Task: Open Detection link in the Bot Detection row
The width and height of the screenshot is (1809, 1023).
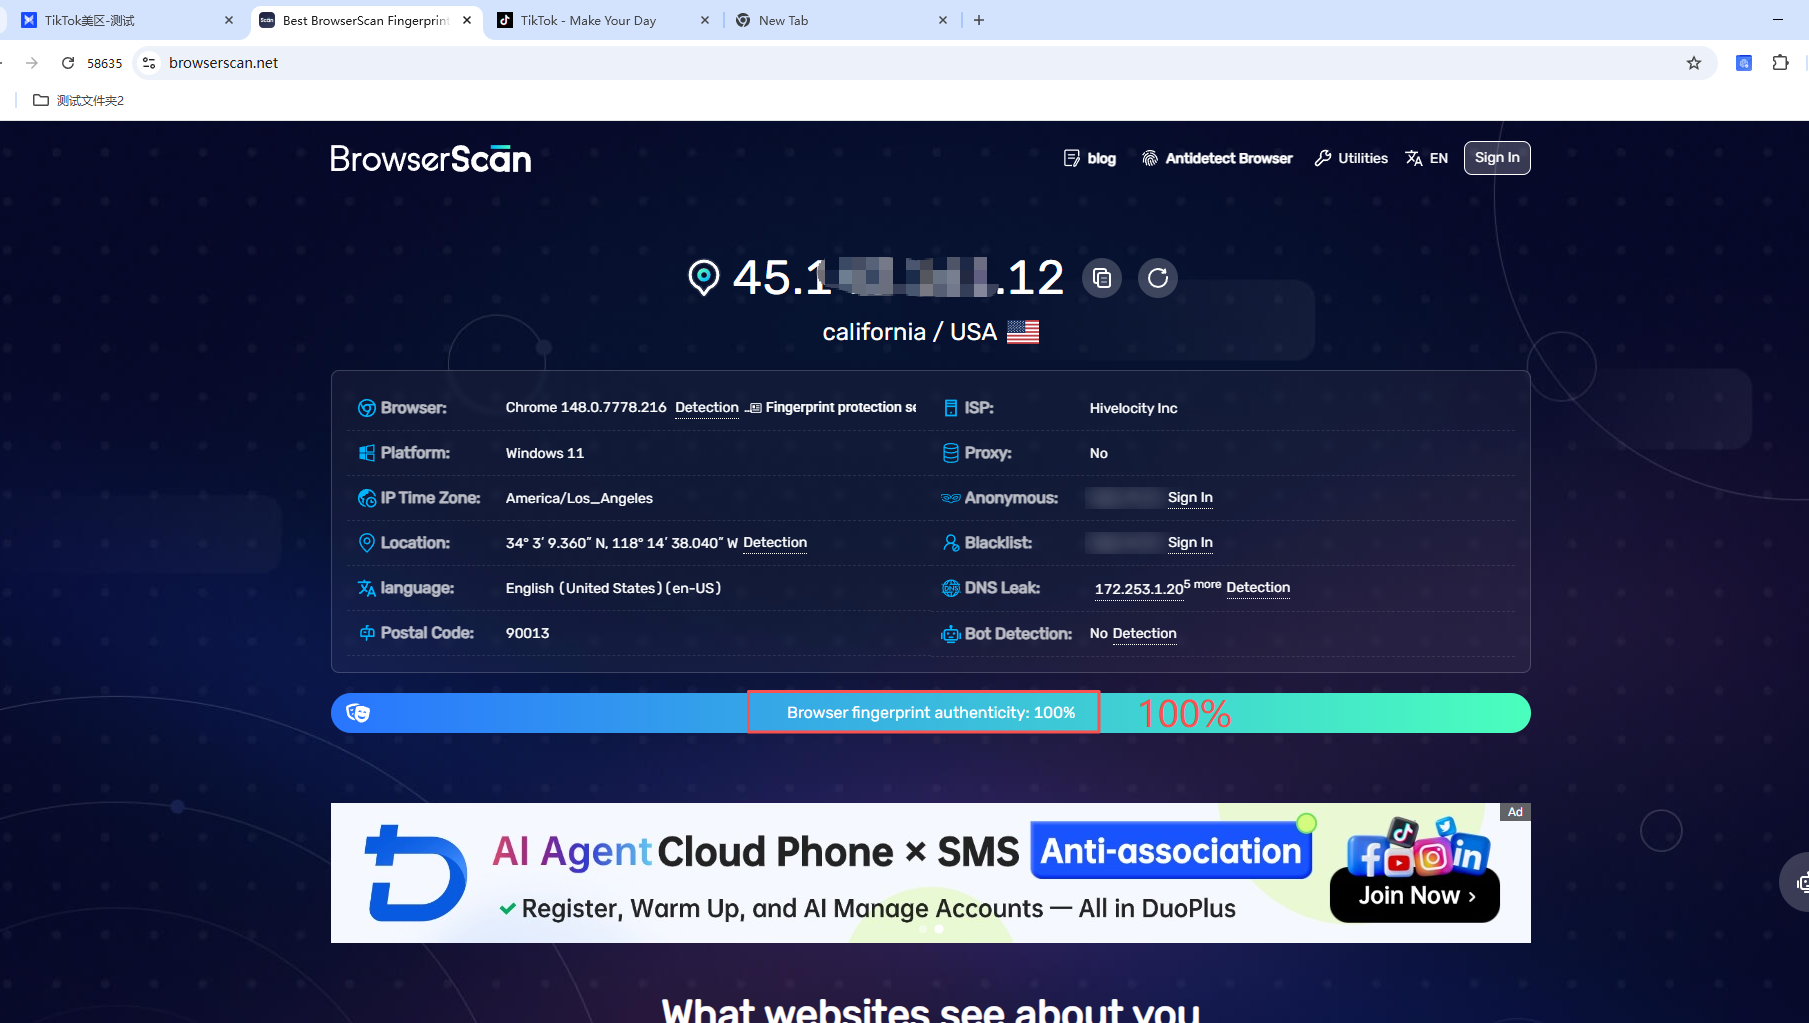Action: (1144, 633)
